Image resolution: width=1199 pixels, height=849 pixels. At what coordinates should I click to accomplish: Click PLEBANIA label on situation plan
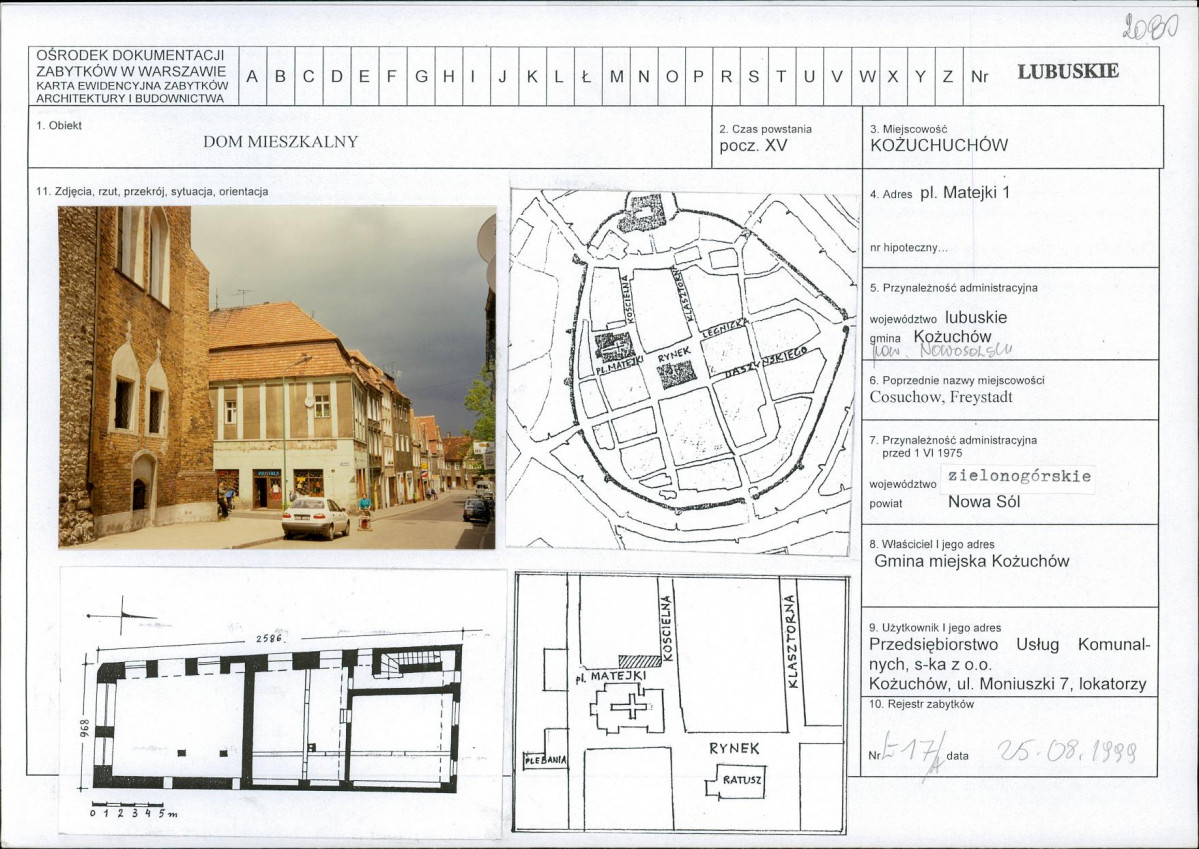click(x=545, y=760)
